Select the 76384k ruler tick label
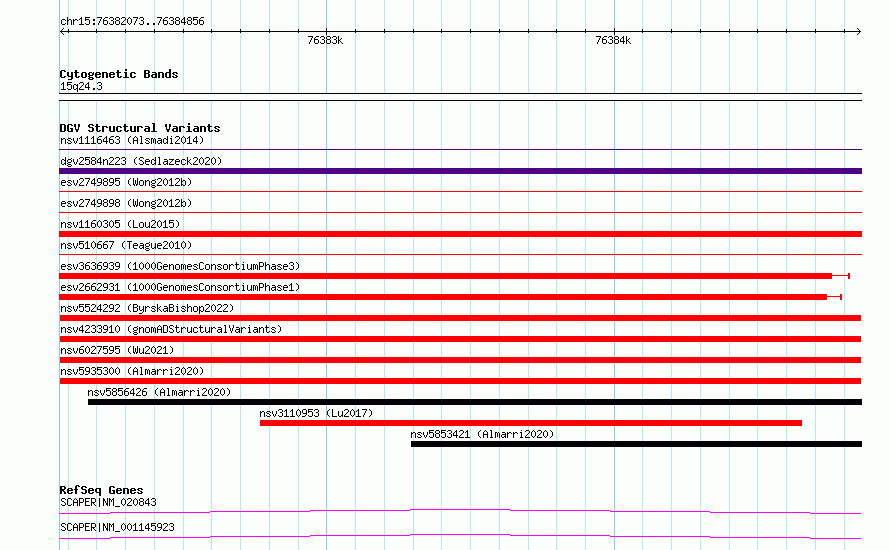 click(x=613, y=40)
